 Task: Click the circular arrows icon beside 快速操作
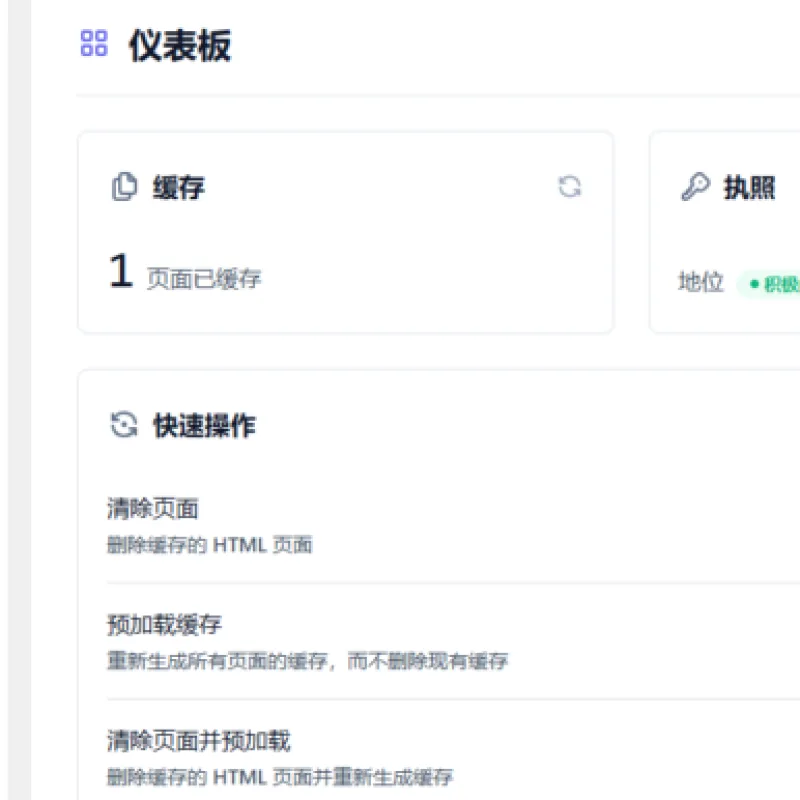pos(124,424)
